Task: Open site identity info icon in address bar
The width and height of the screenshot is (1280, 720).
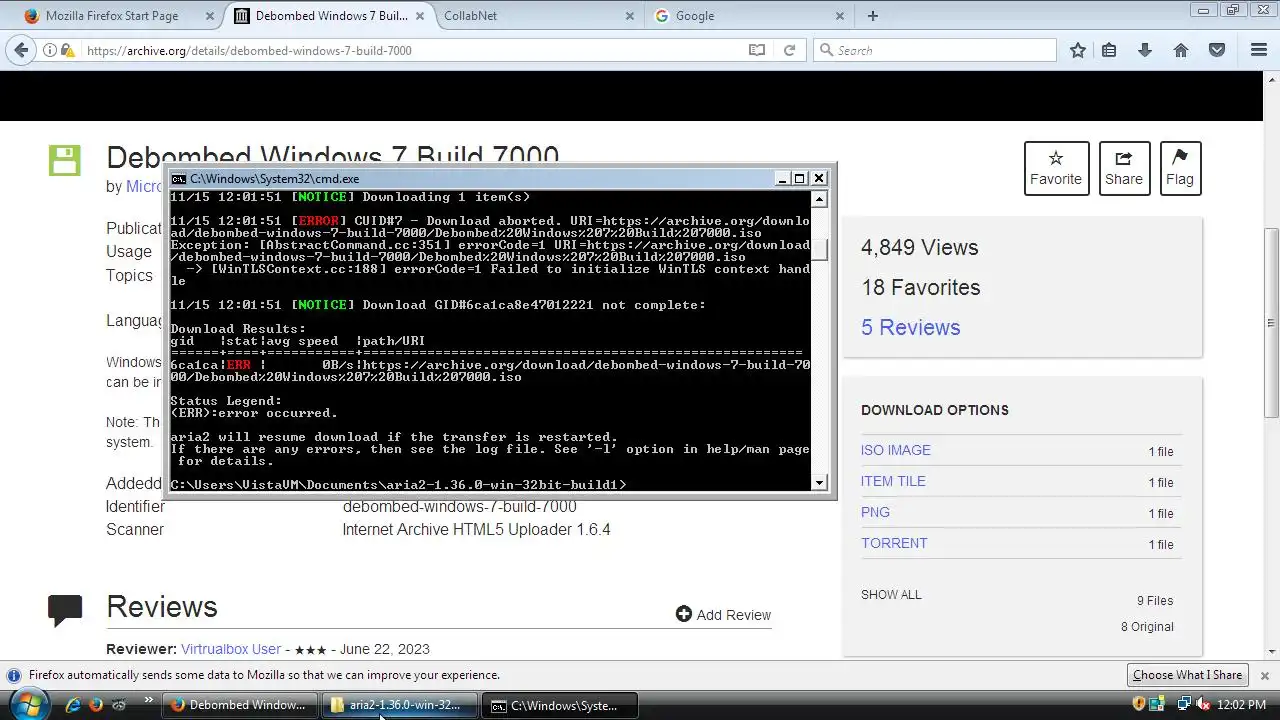Action: (49, 50)
